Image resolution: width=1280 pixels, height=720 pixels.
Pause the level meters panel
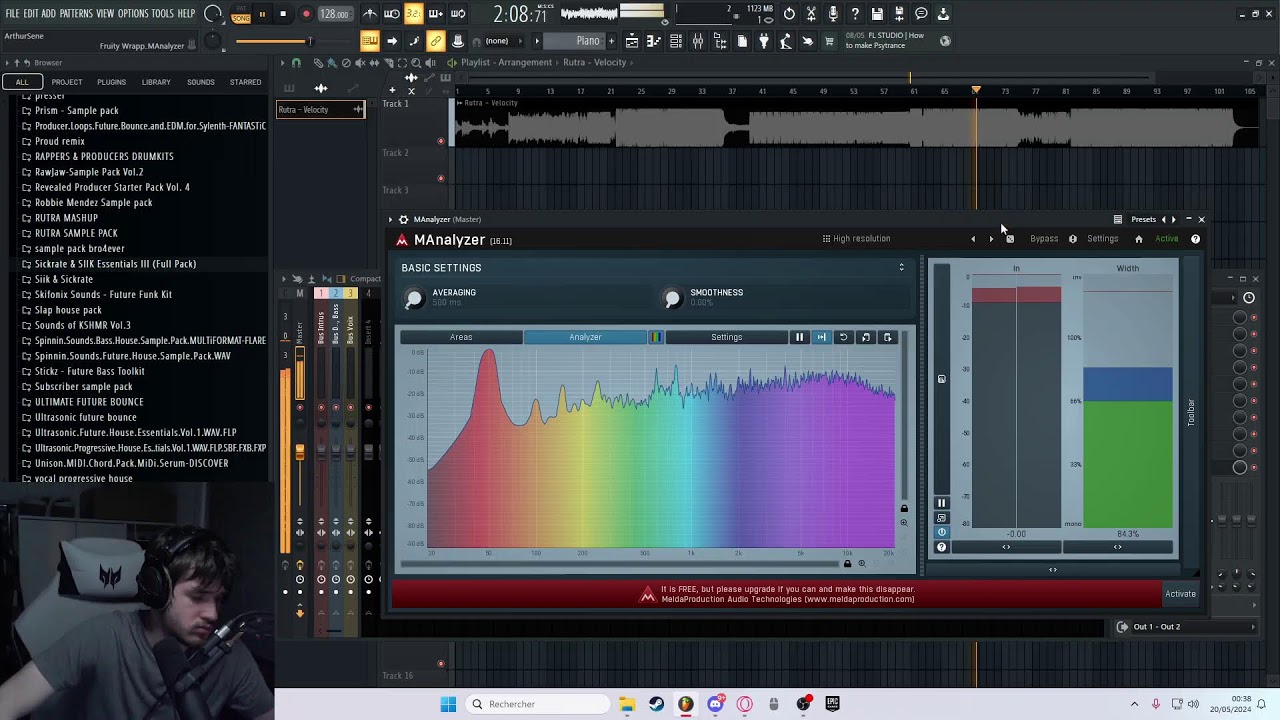(941, 503)
